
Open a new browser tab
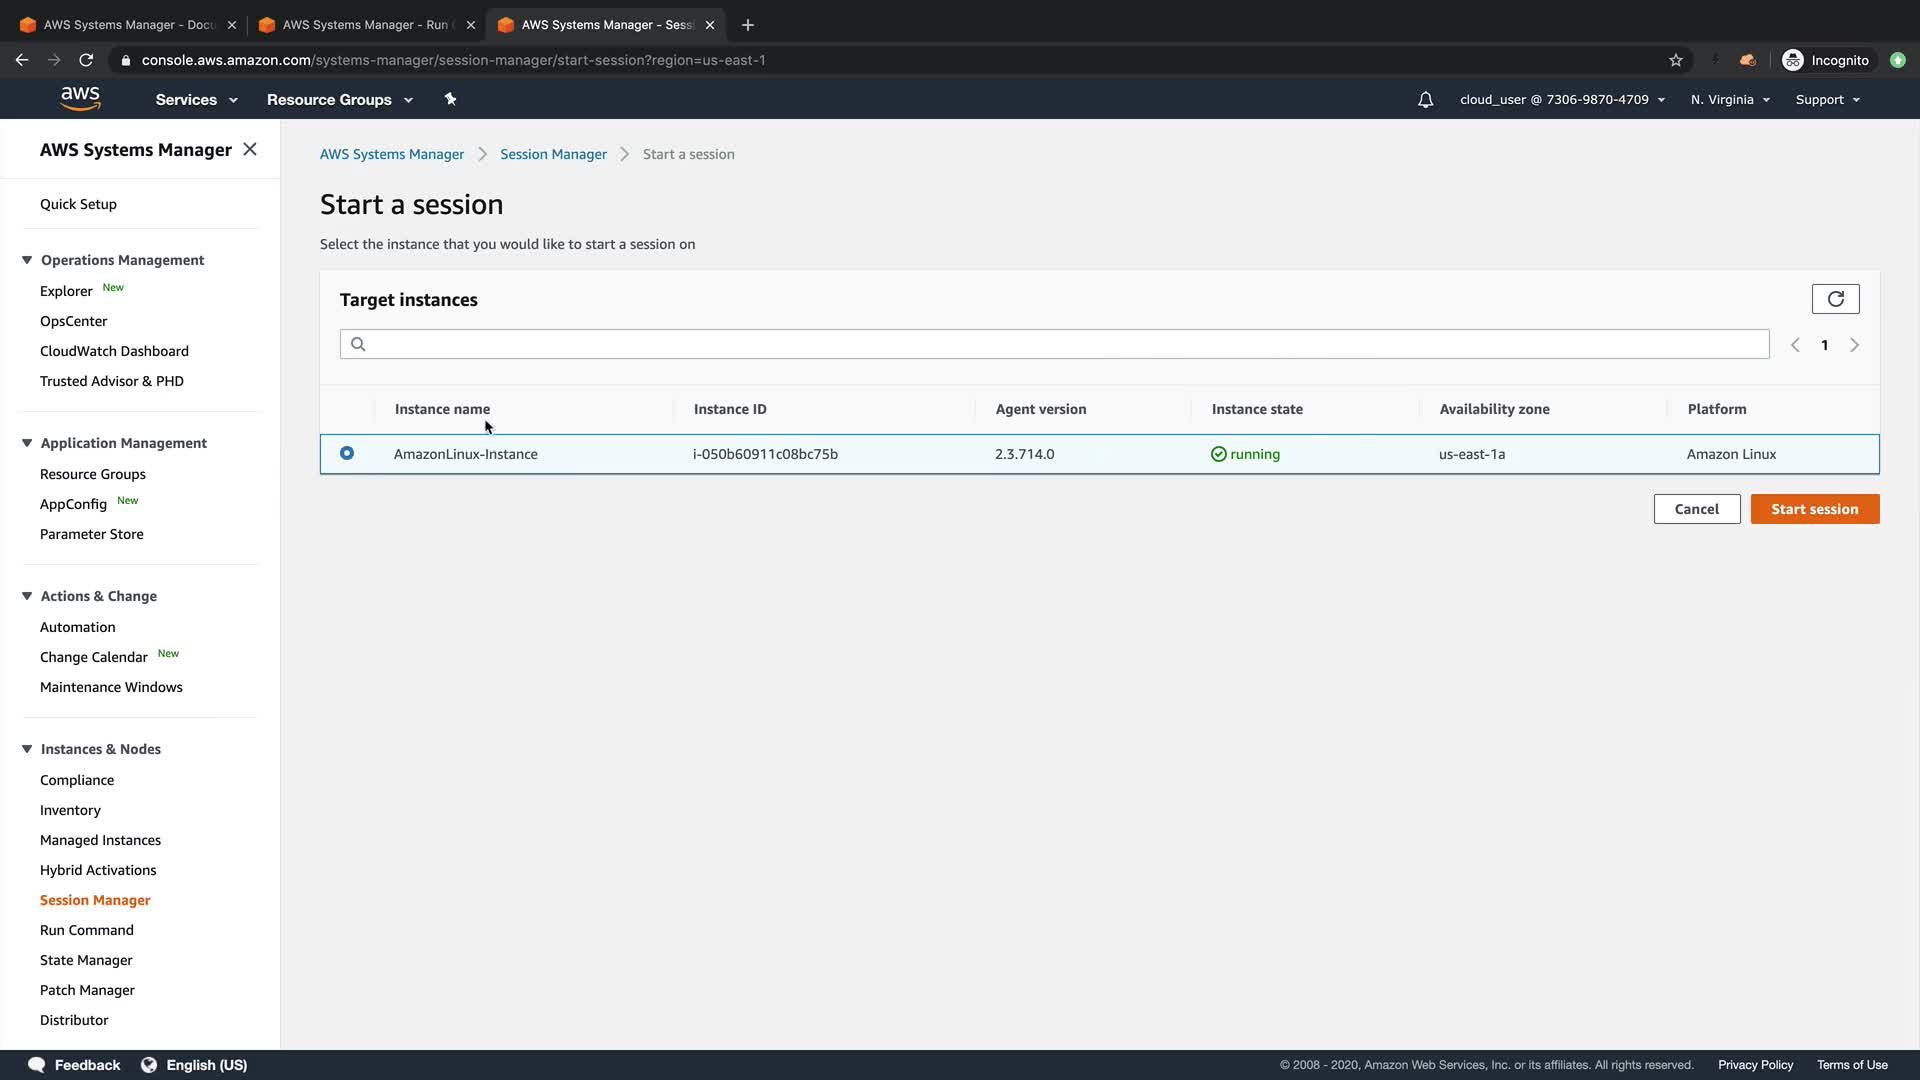(x=747, y=25)
